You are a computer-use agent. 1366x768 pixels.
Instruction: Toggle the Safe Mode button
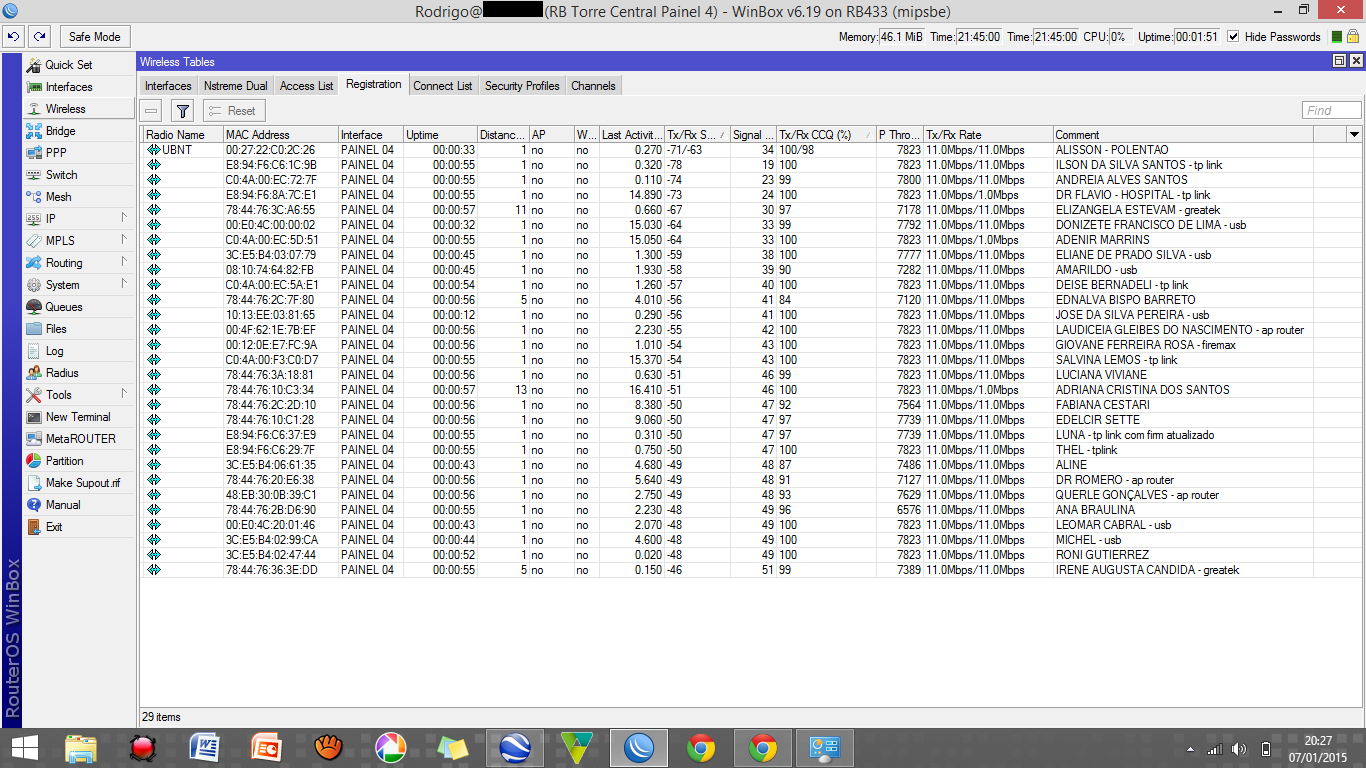click(95, 36)
